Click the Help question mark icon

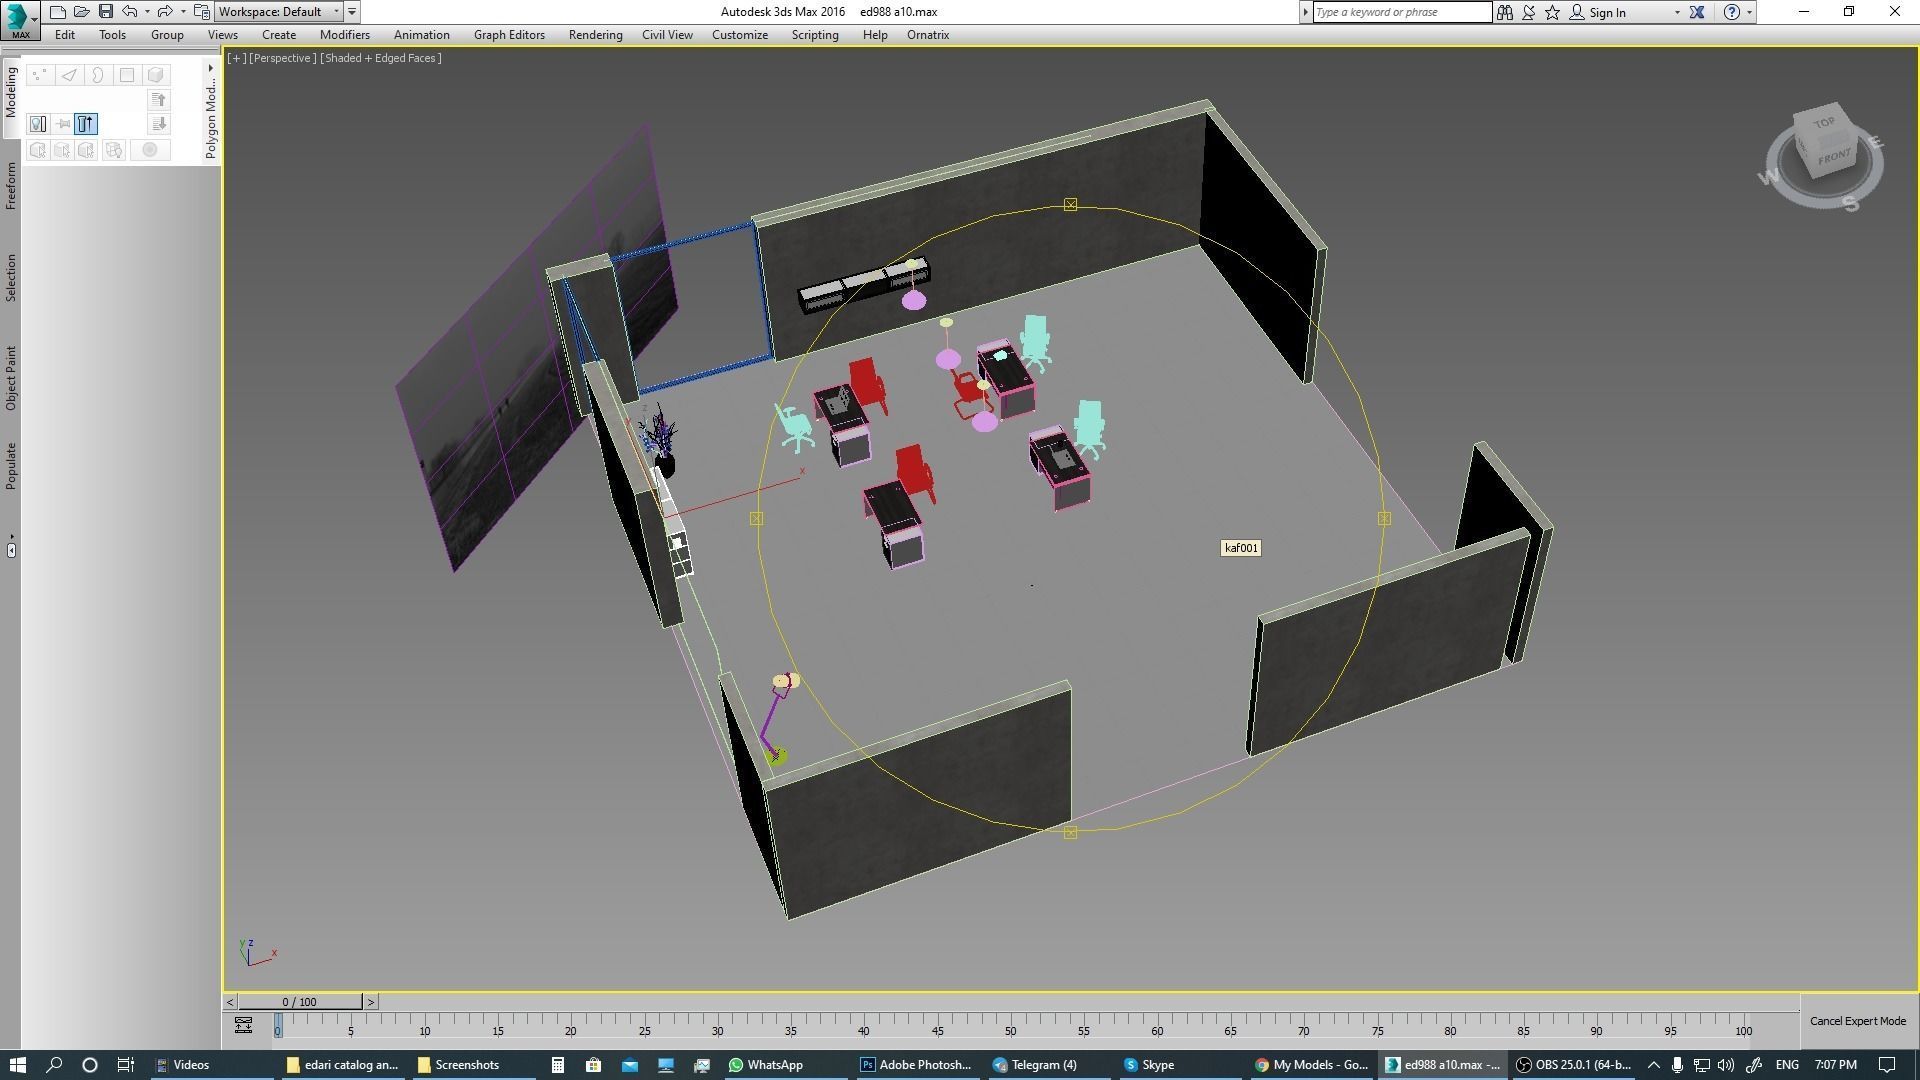click(x=1732, y=12)
